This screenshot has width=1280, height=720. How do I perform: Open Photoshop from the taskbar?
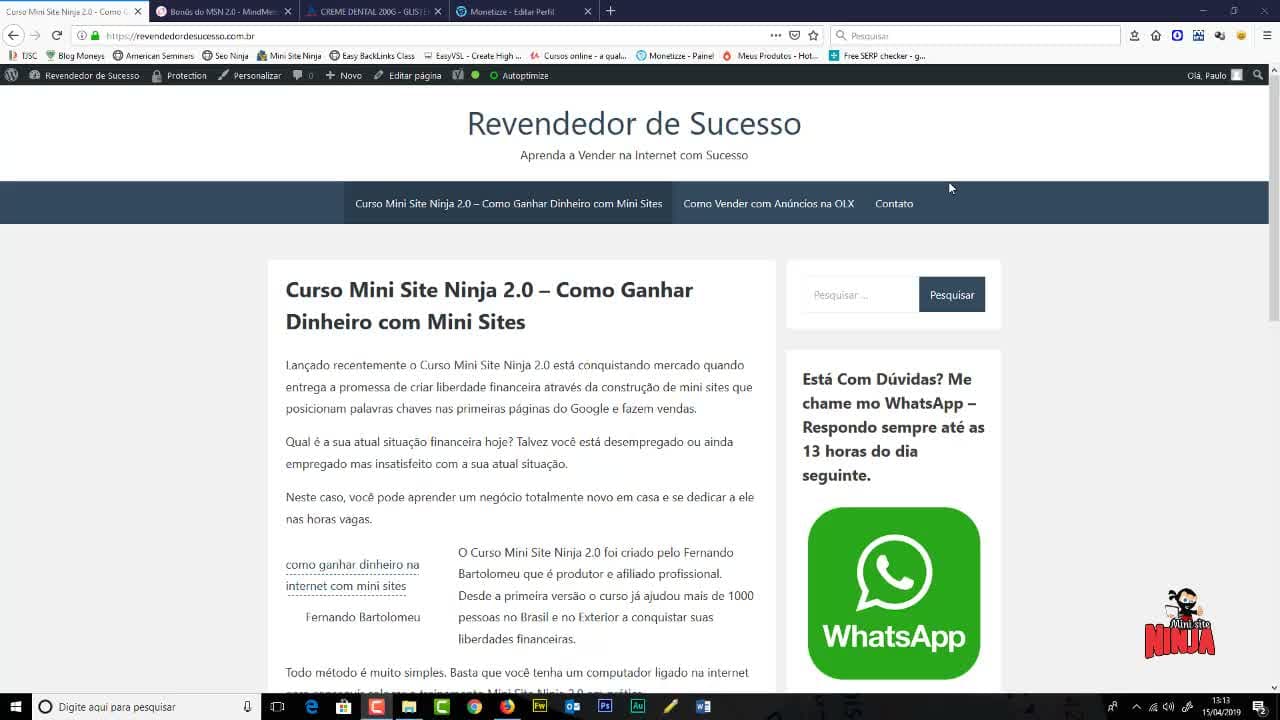605,706
